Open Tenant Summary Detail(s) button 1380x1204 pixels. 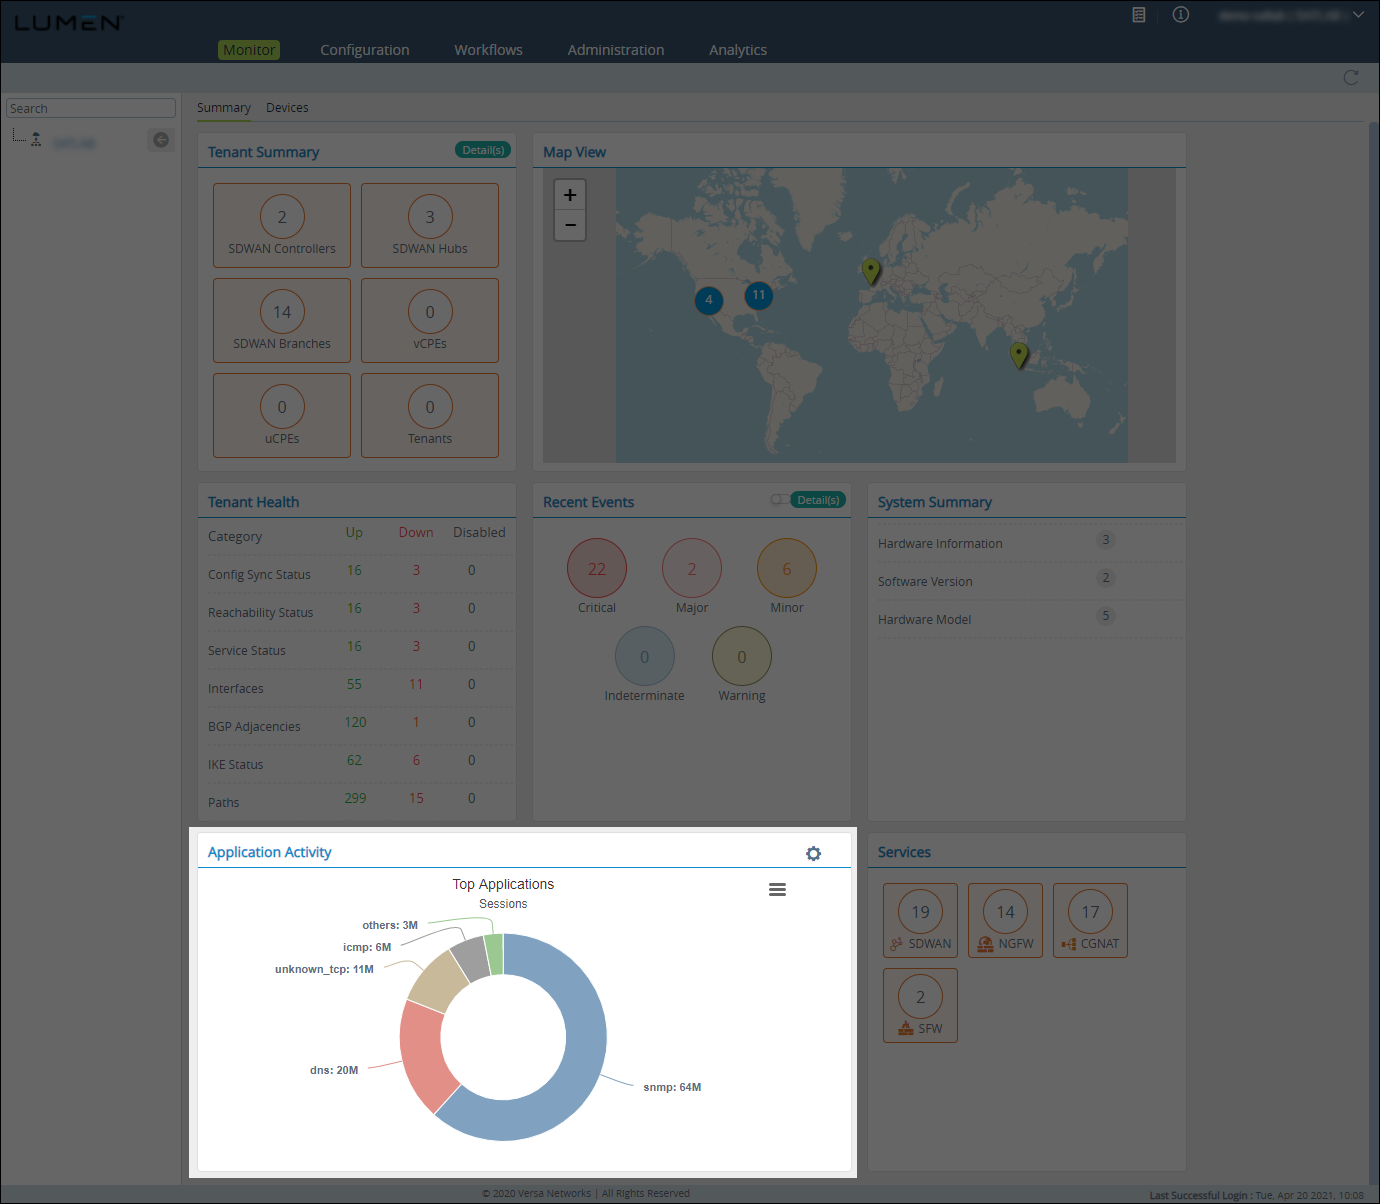click(x=483, y=150)
